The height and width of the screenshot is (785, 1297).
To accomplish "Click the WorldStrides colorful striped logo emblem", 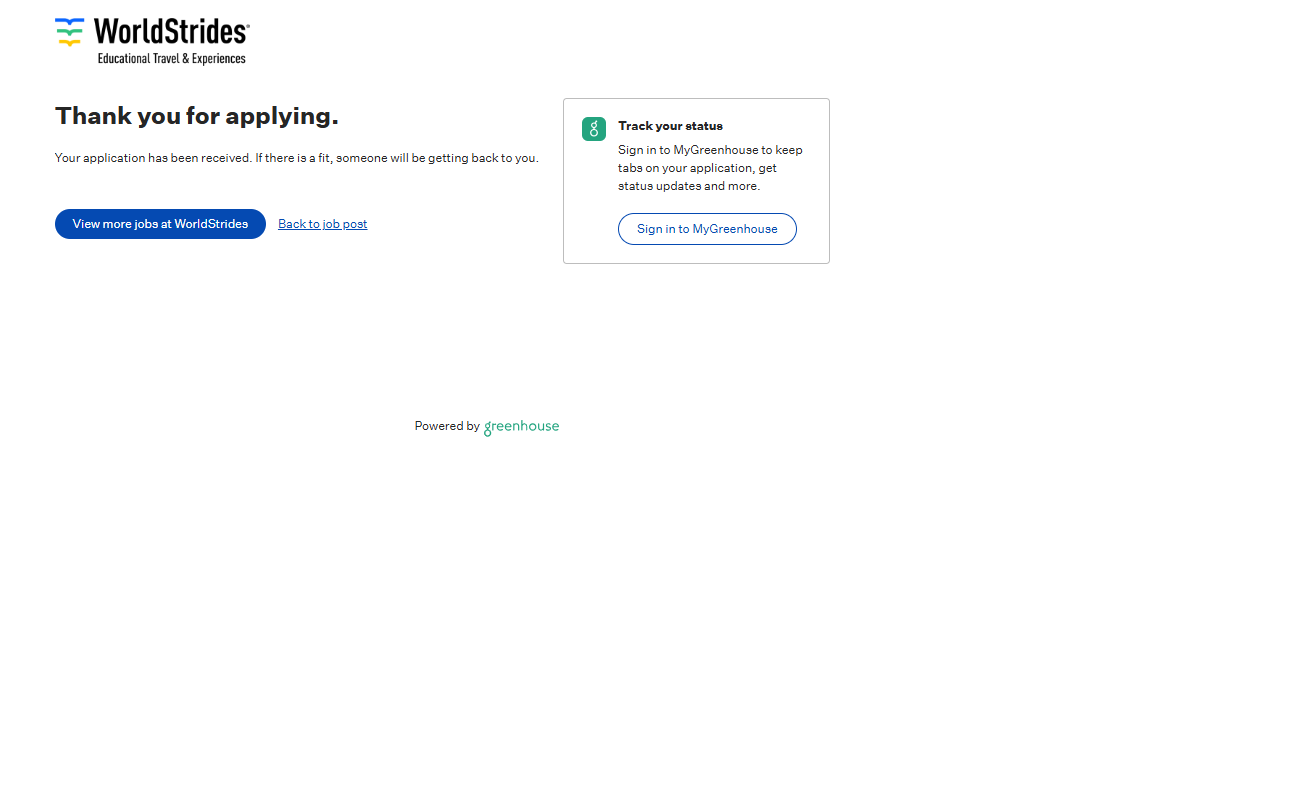I will point(69,32).
